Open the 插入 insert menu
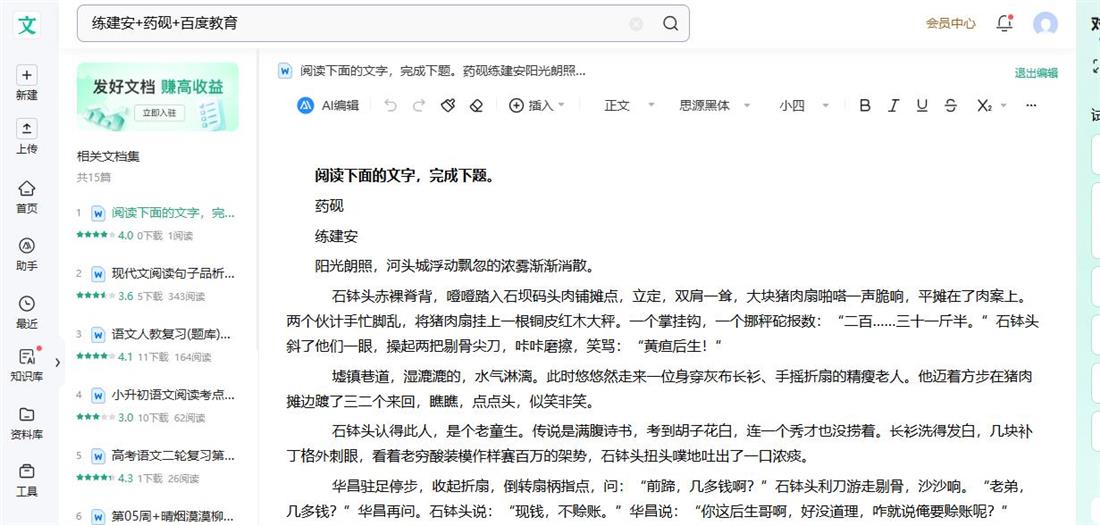The height and width of the screenshot is (525, 1100). click(535, 105)
